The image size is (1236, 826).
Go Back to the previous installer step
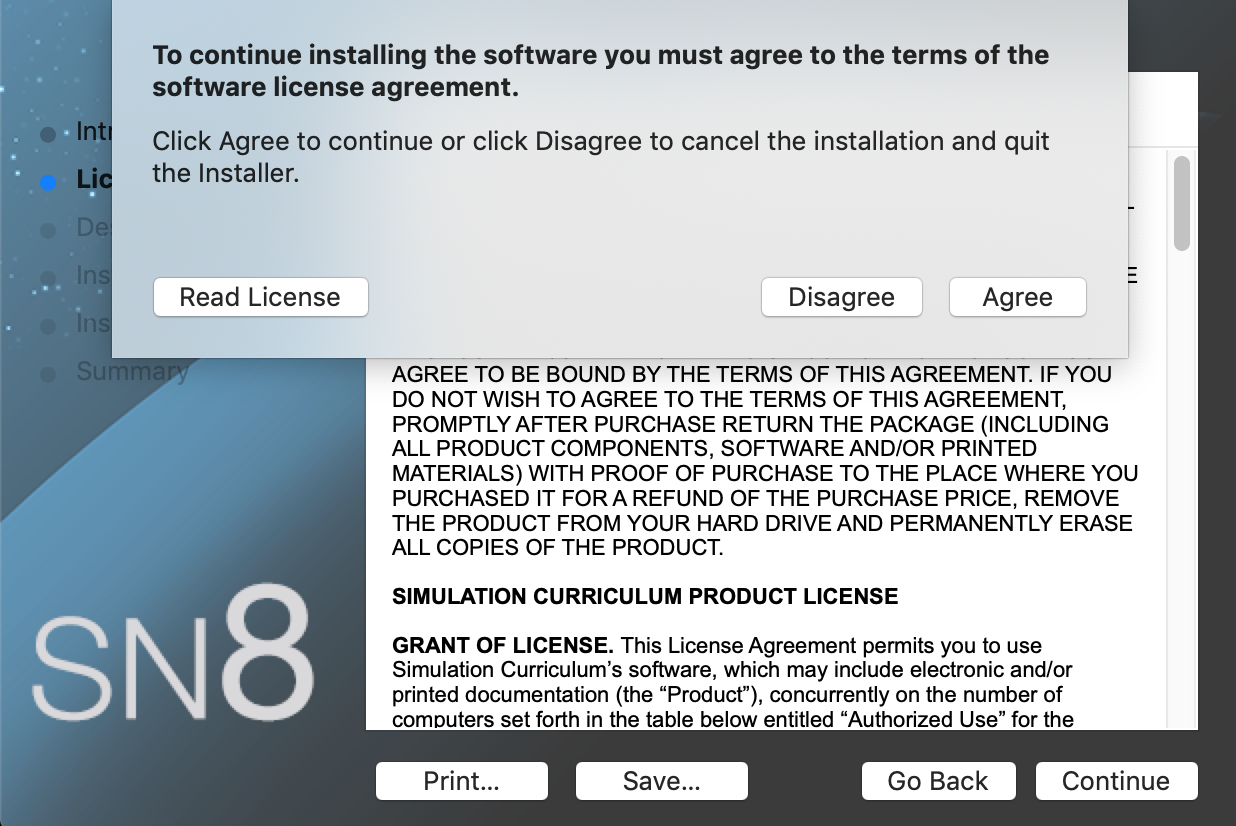938,781
